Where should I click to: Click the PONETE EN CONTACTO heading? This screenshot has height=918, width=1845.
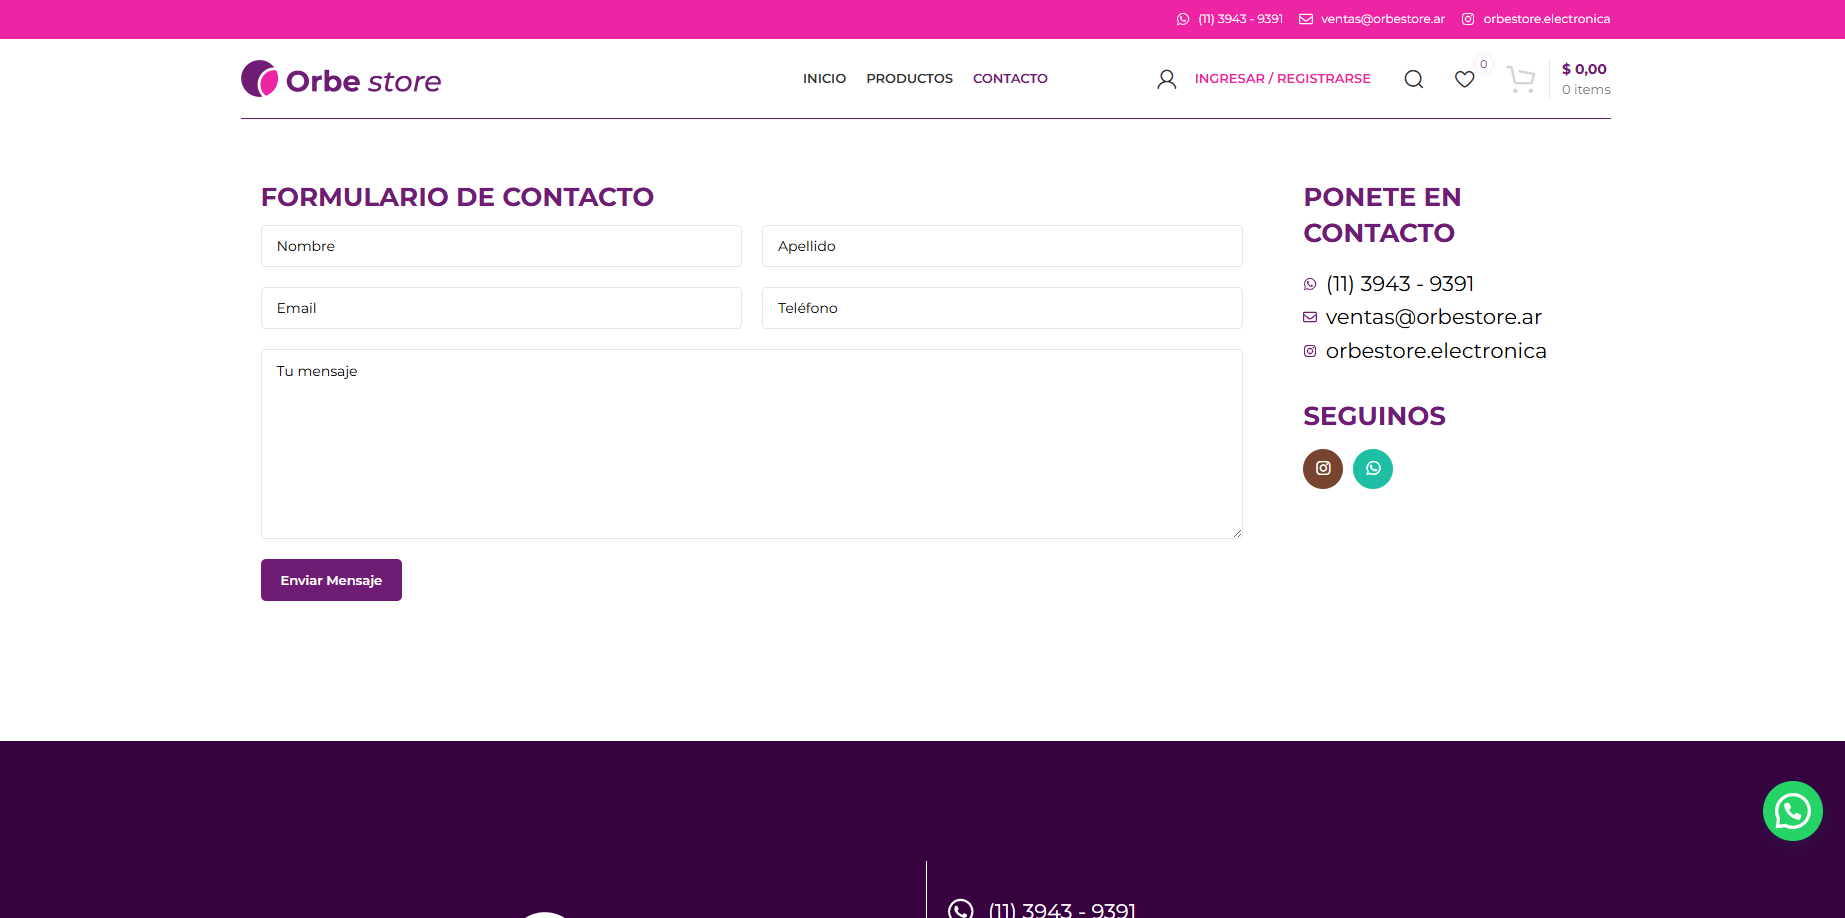1382,215
